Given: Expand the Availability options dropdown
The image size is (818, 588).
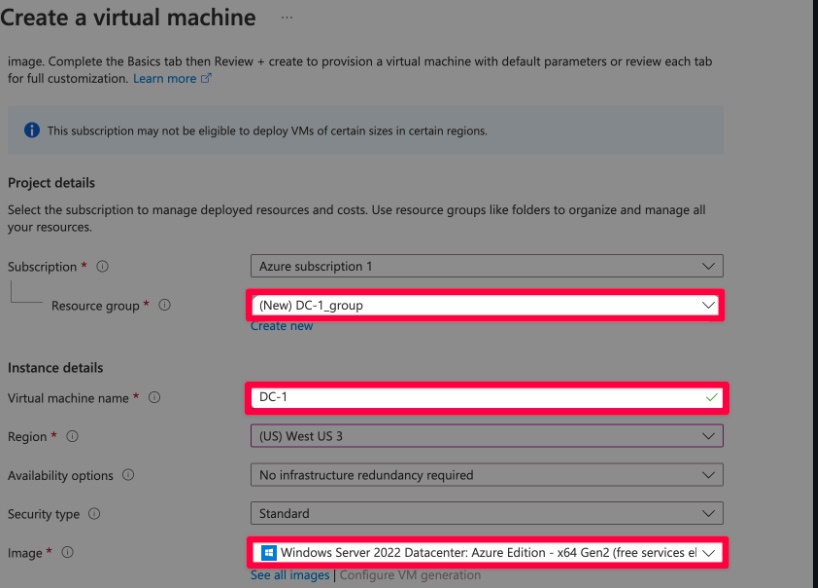Looking at the screenshot, I should point(487,475).
